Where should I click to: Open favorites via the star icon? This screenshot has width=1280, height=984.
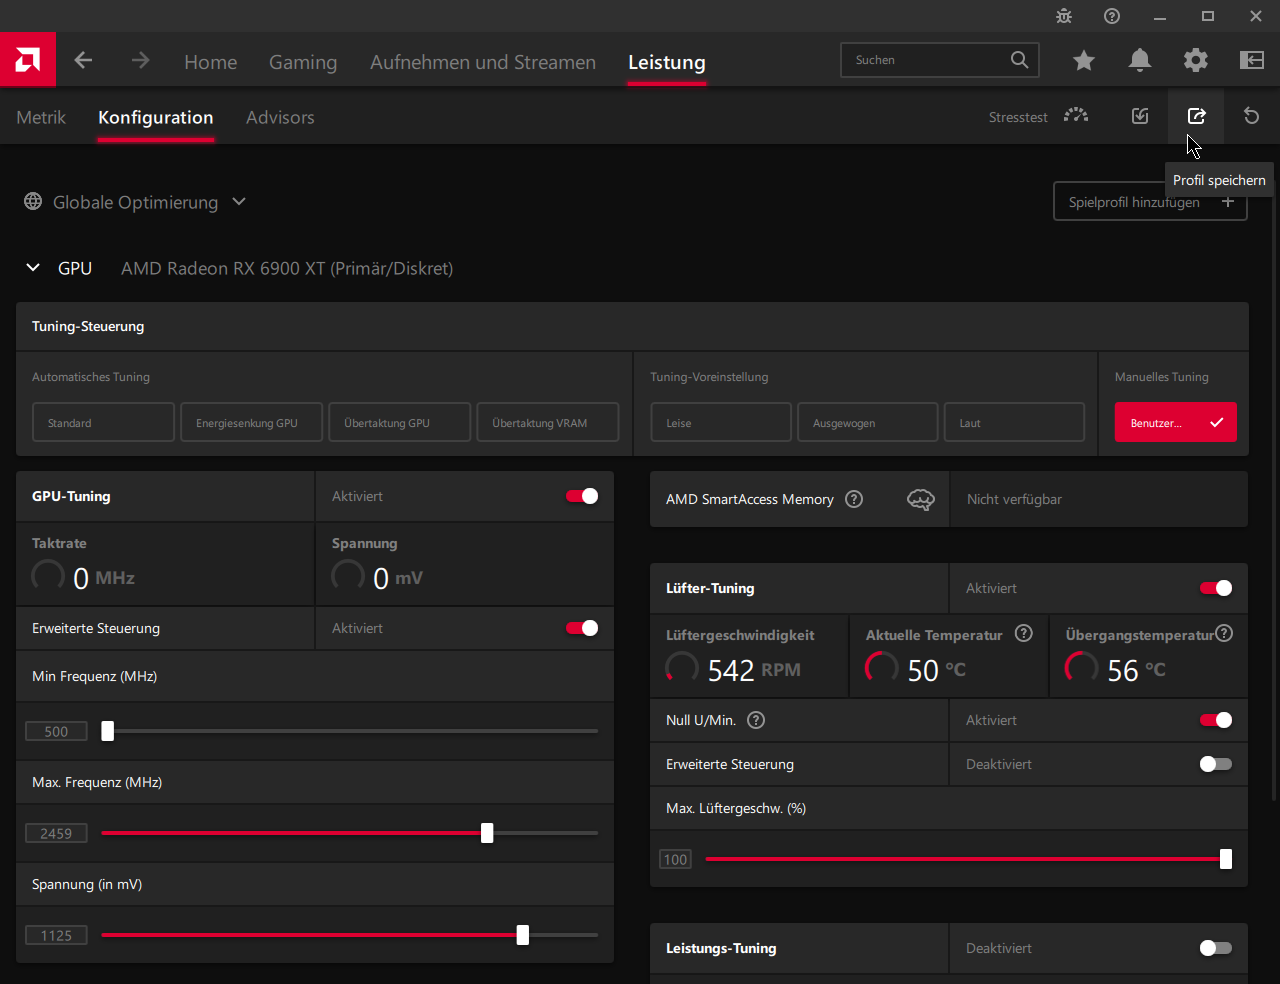1083,61
